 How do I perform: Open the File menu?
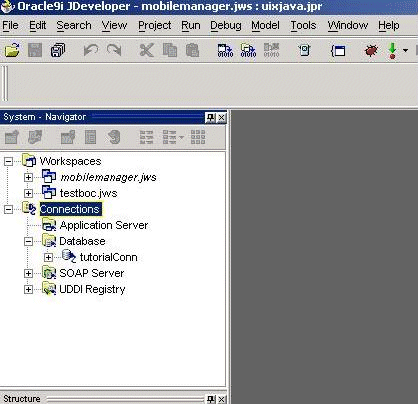[x=10, y=26]
